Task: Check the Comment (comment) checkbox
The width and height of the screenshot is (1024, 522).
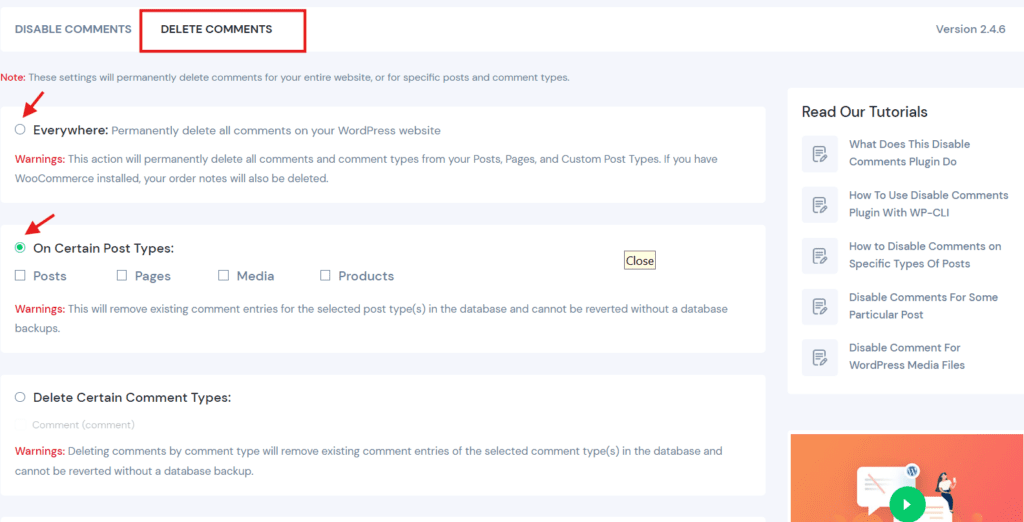Action: click(20, 425)
